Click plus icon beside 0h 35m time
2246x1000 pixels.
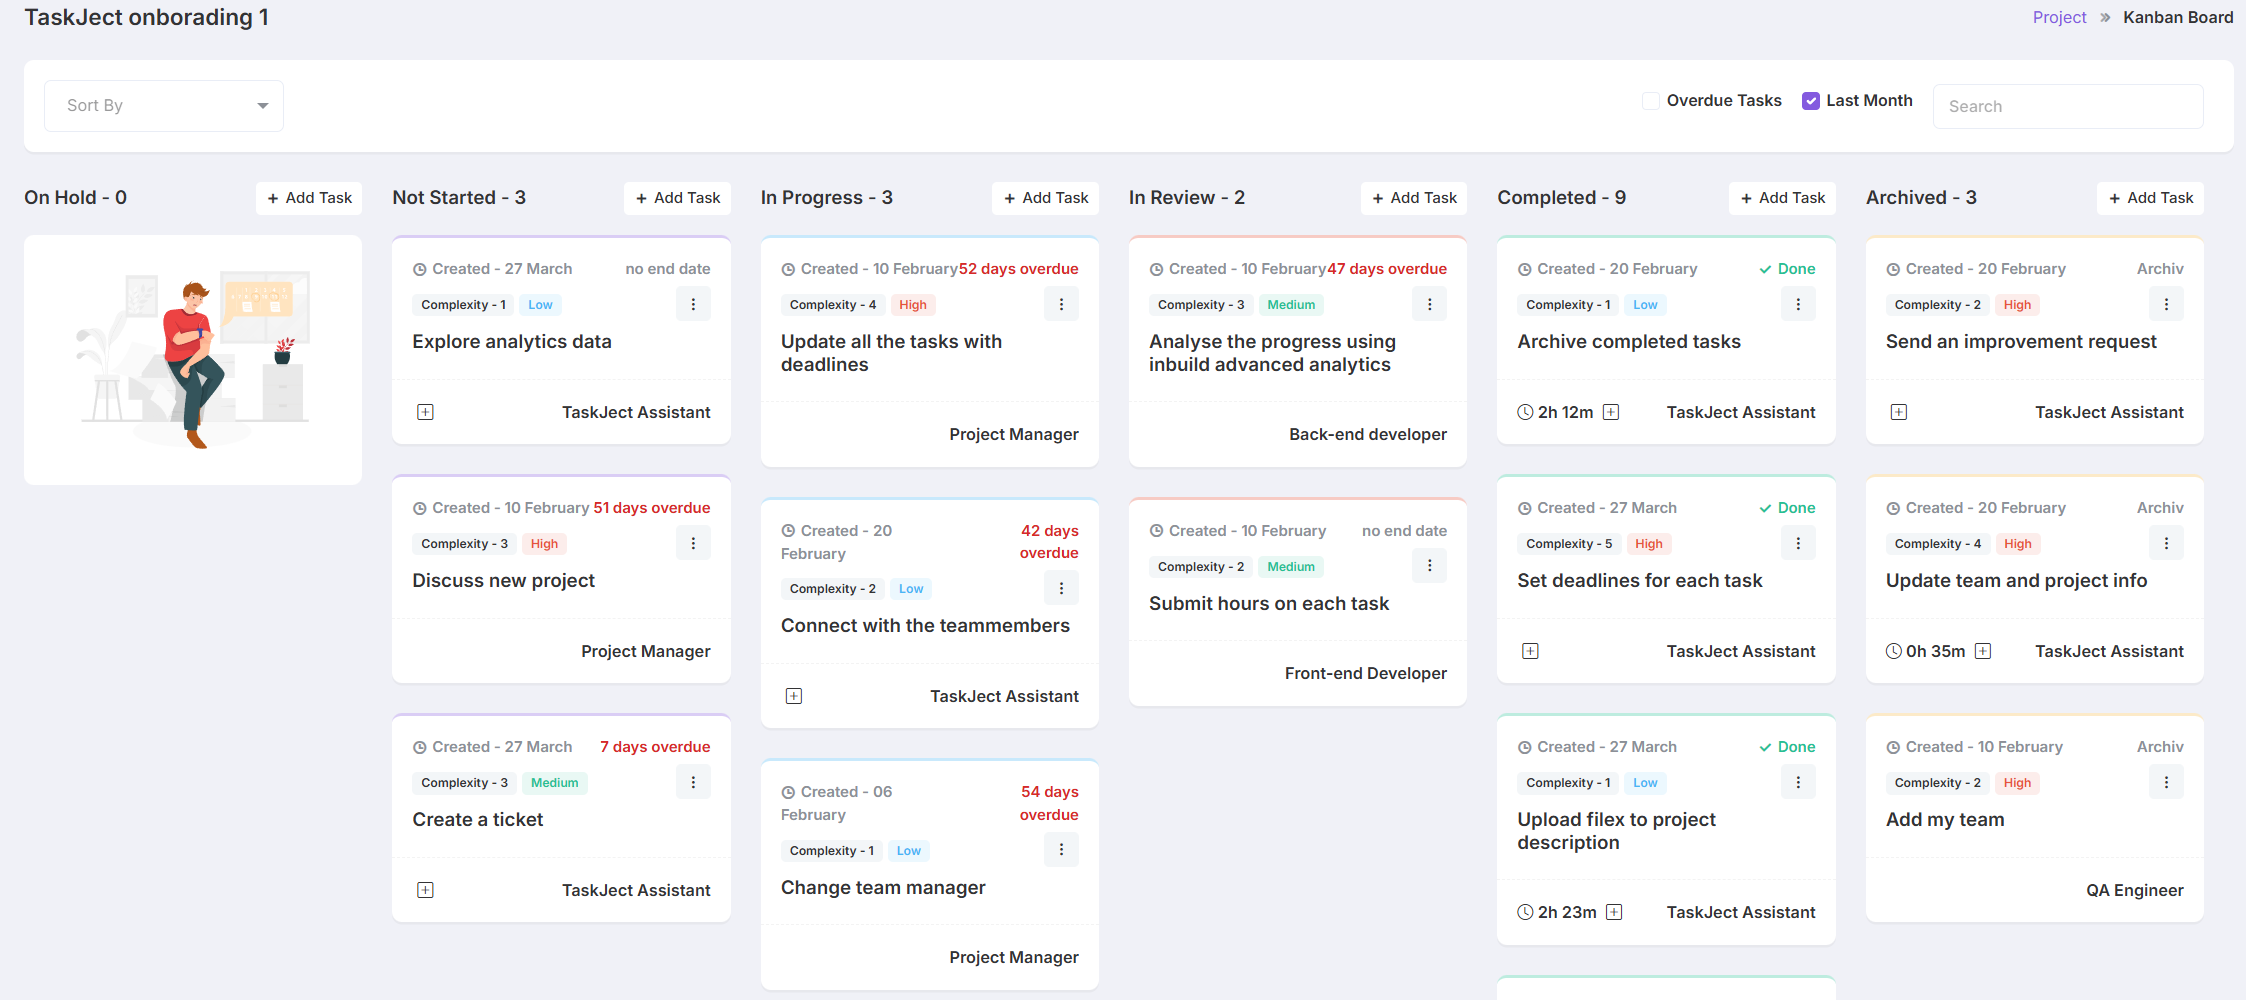tap(1983, 651)
